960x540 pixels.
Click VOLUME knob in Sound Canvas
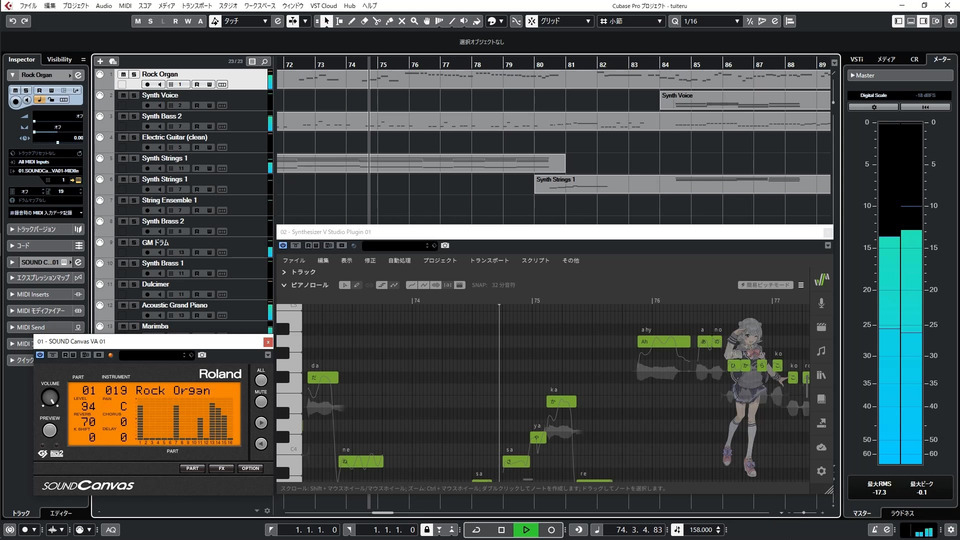(50, 398)
